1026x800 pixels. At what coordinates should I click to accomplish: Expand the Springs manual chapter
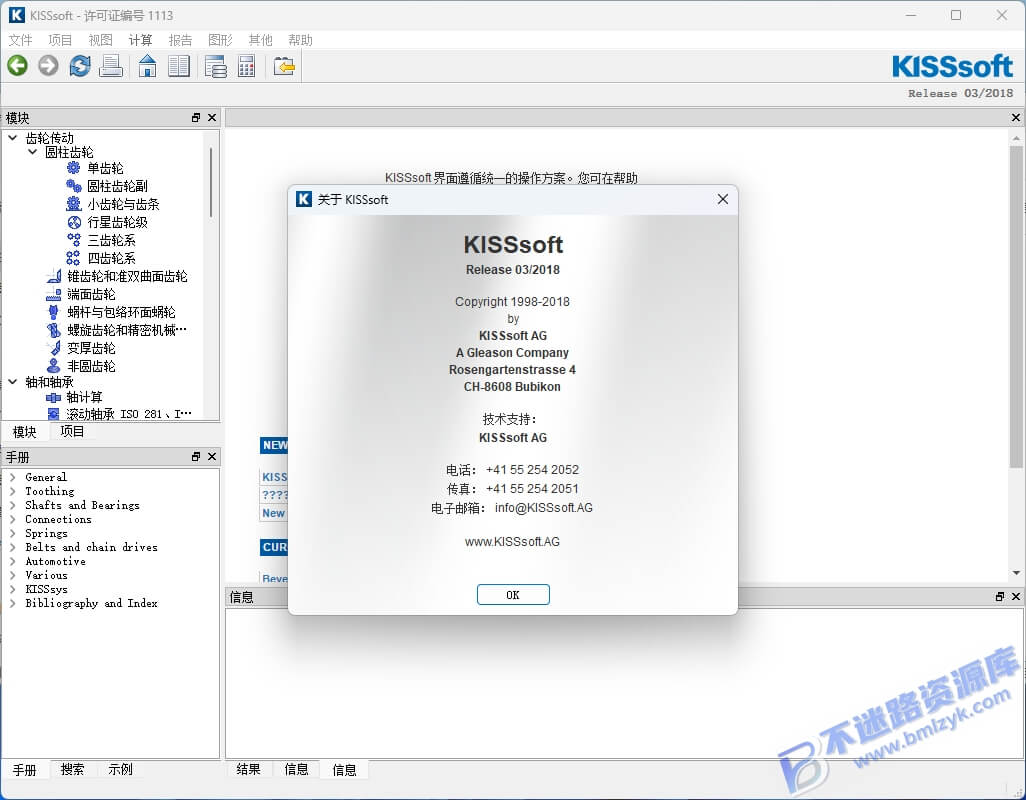pos(12,534)
